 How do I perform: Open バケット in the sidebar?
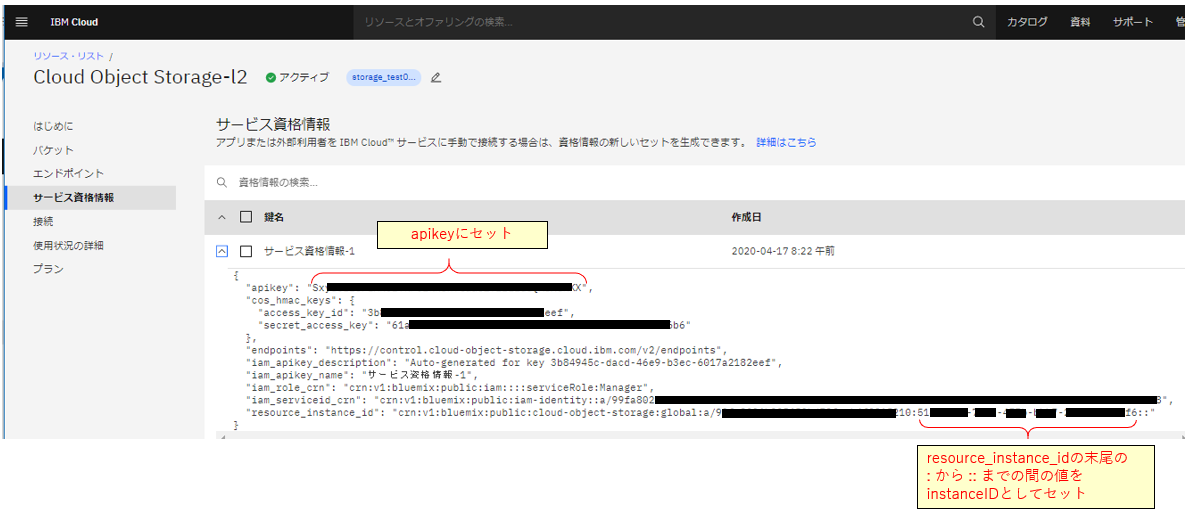point(53,150)
